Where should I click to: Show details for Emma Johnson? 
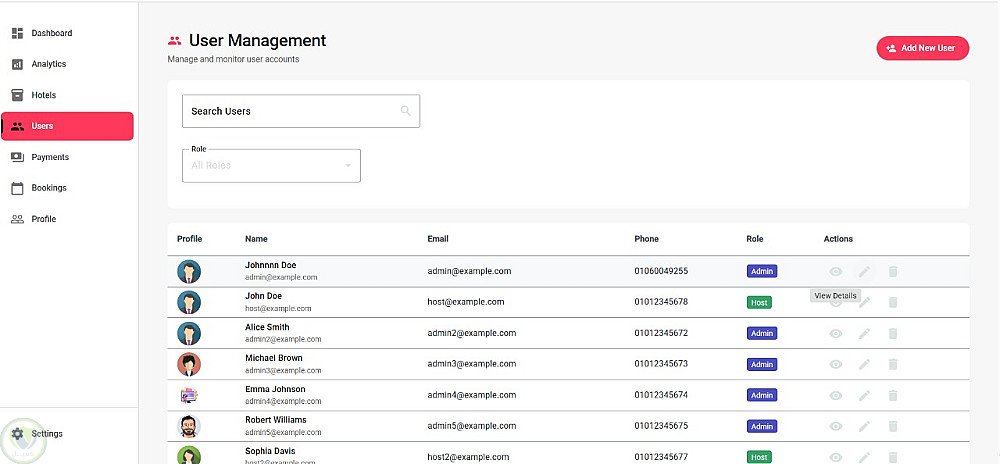[836, 396]
